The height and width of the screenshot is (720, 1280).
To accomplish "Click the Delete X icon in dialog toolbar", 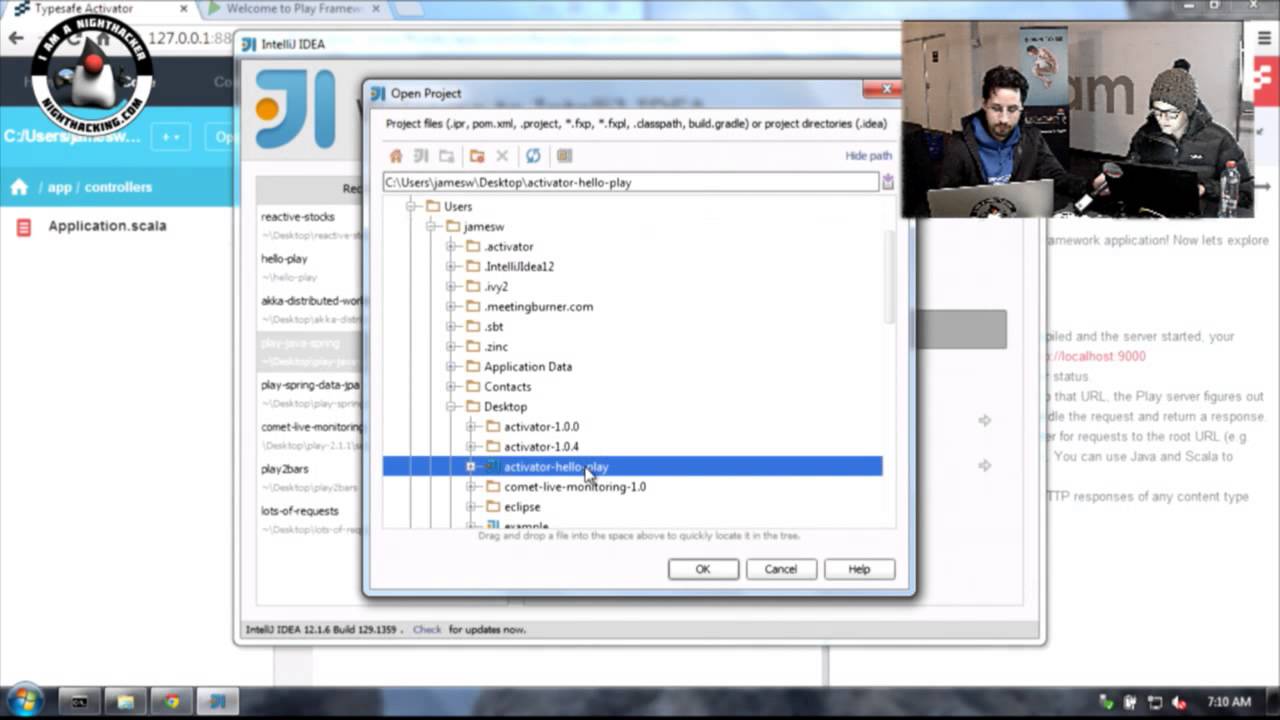I will pos(502,156).
